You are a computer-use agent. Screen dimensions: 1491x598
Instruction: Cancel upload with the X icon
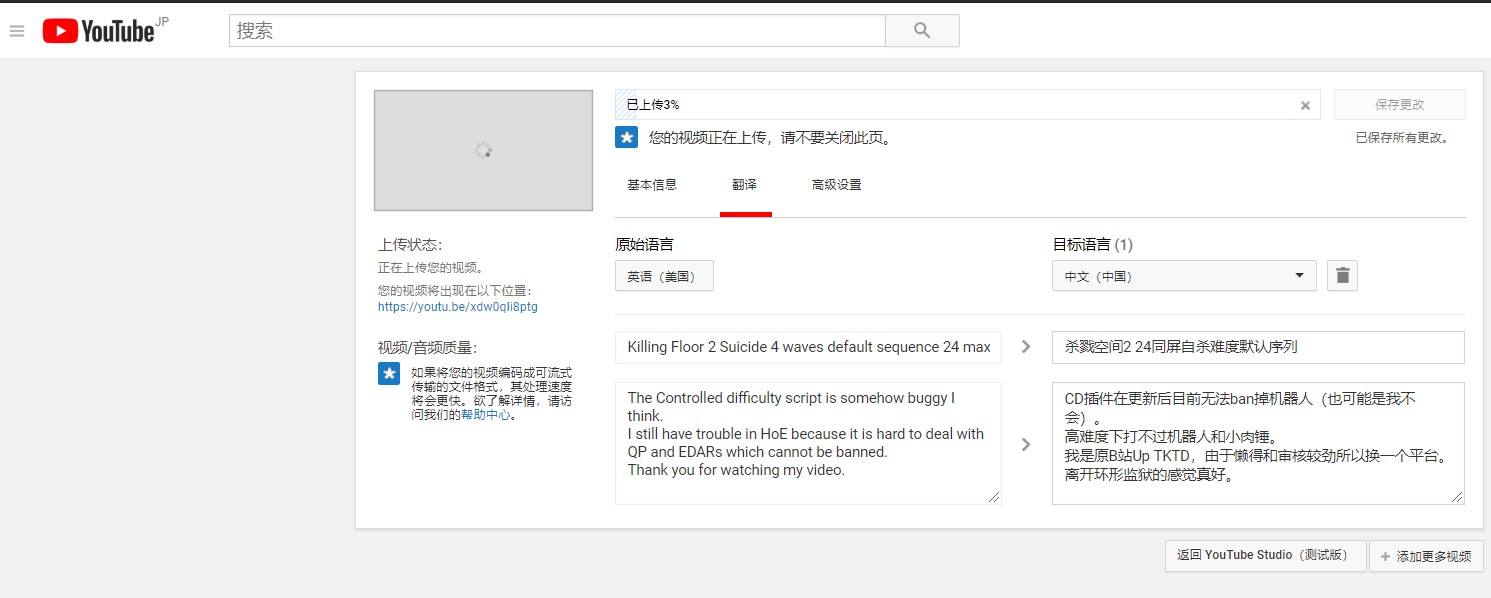coord(1305,105)
